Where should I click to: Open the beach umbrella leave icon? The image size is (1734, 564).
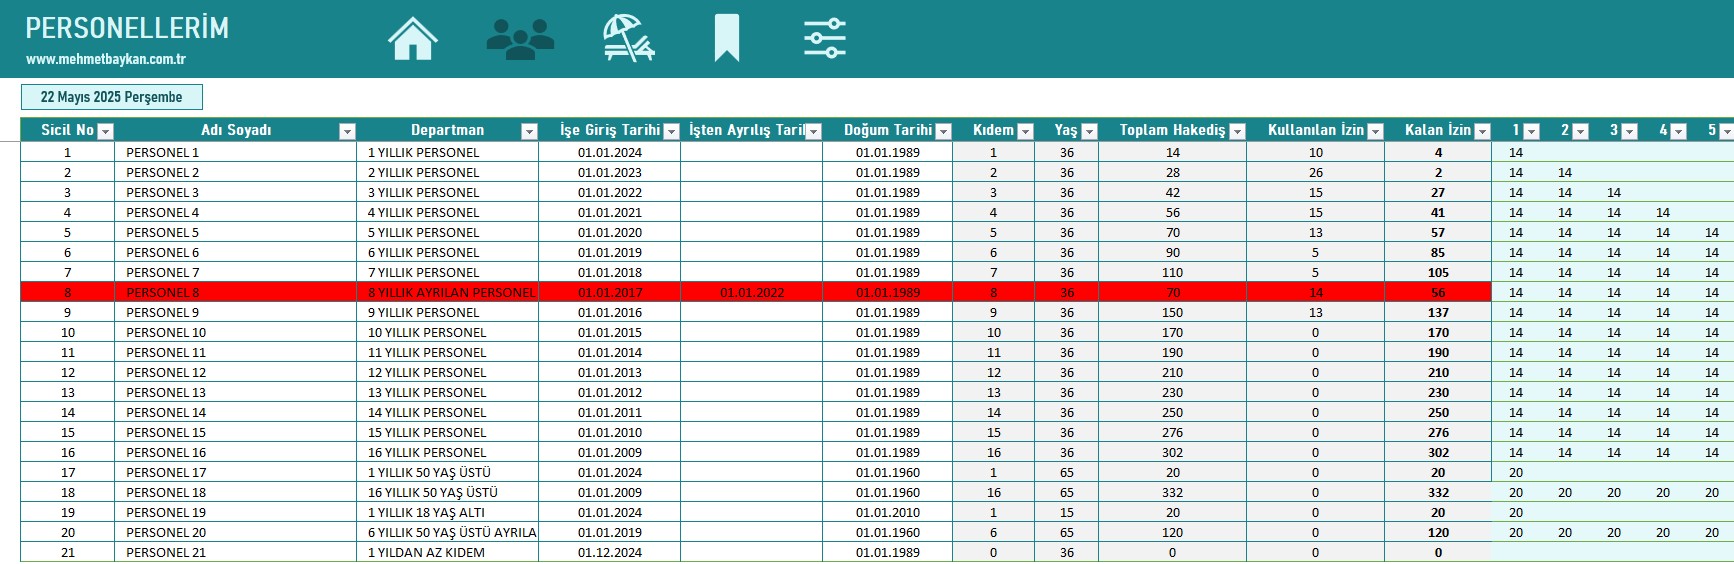click(628, 38)
